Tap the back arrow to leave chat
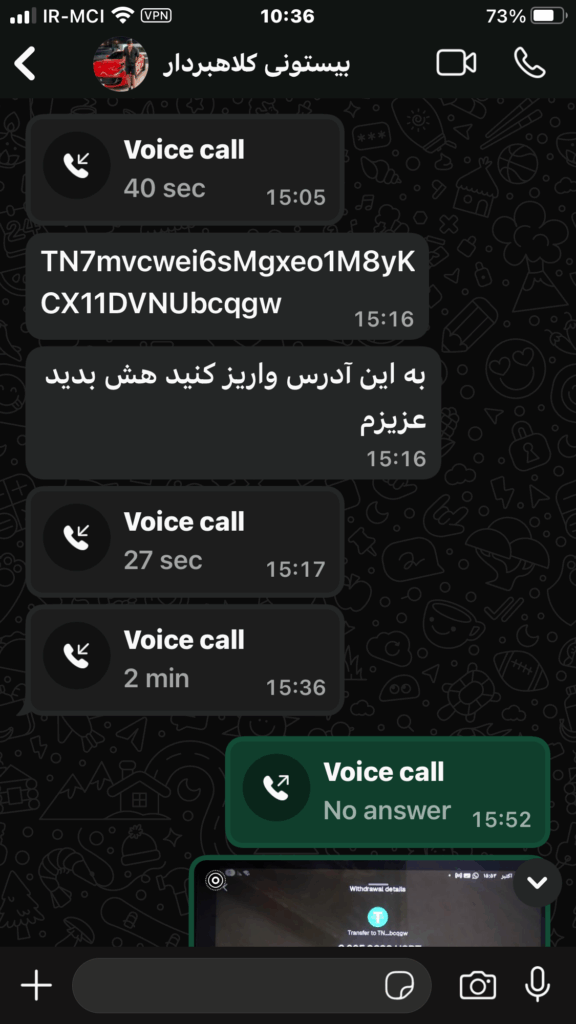The height and width of the screenshot is (1024, 576). (25, 64)
